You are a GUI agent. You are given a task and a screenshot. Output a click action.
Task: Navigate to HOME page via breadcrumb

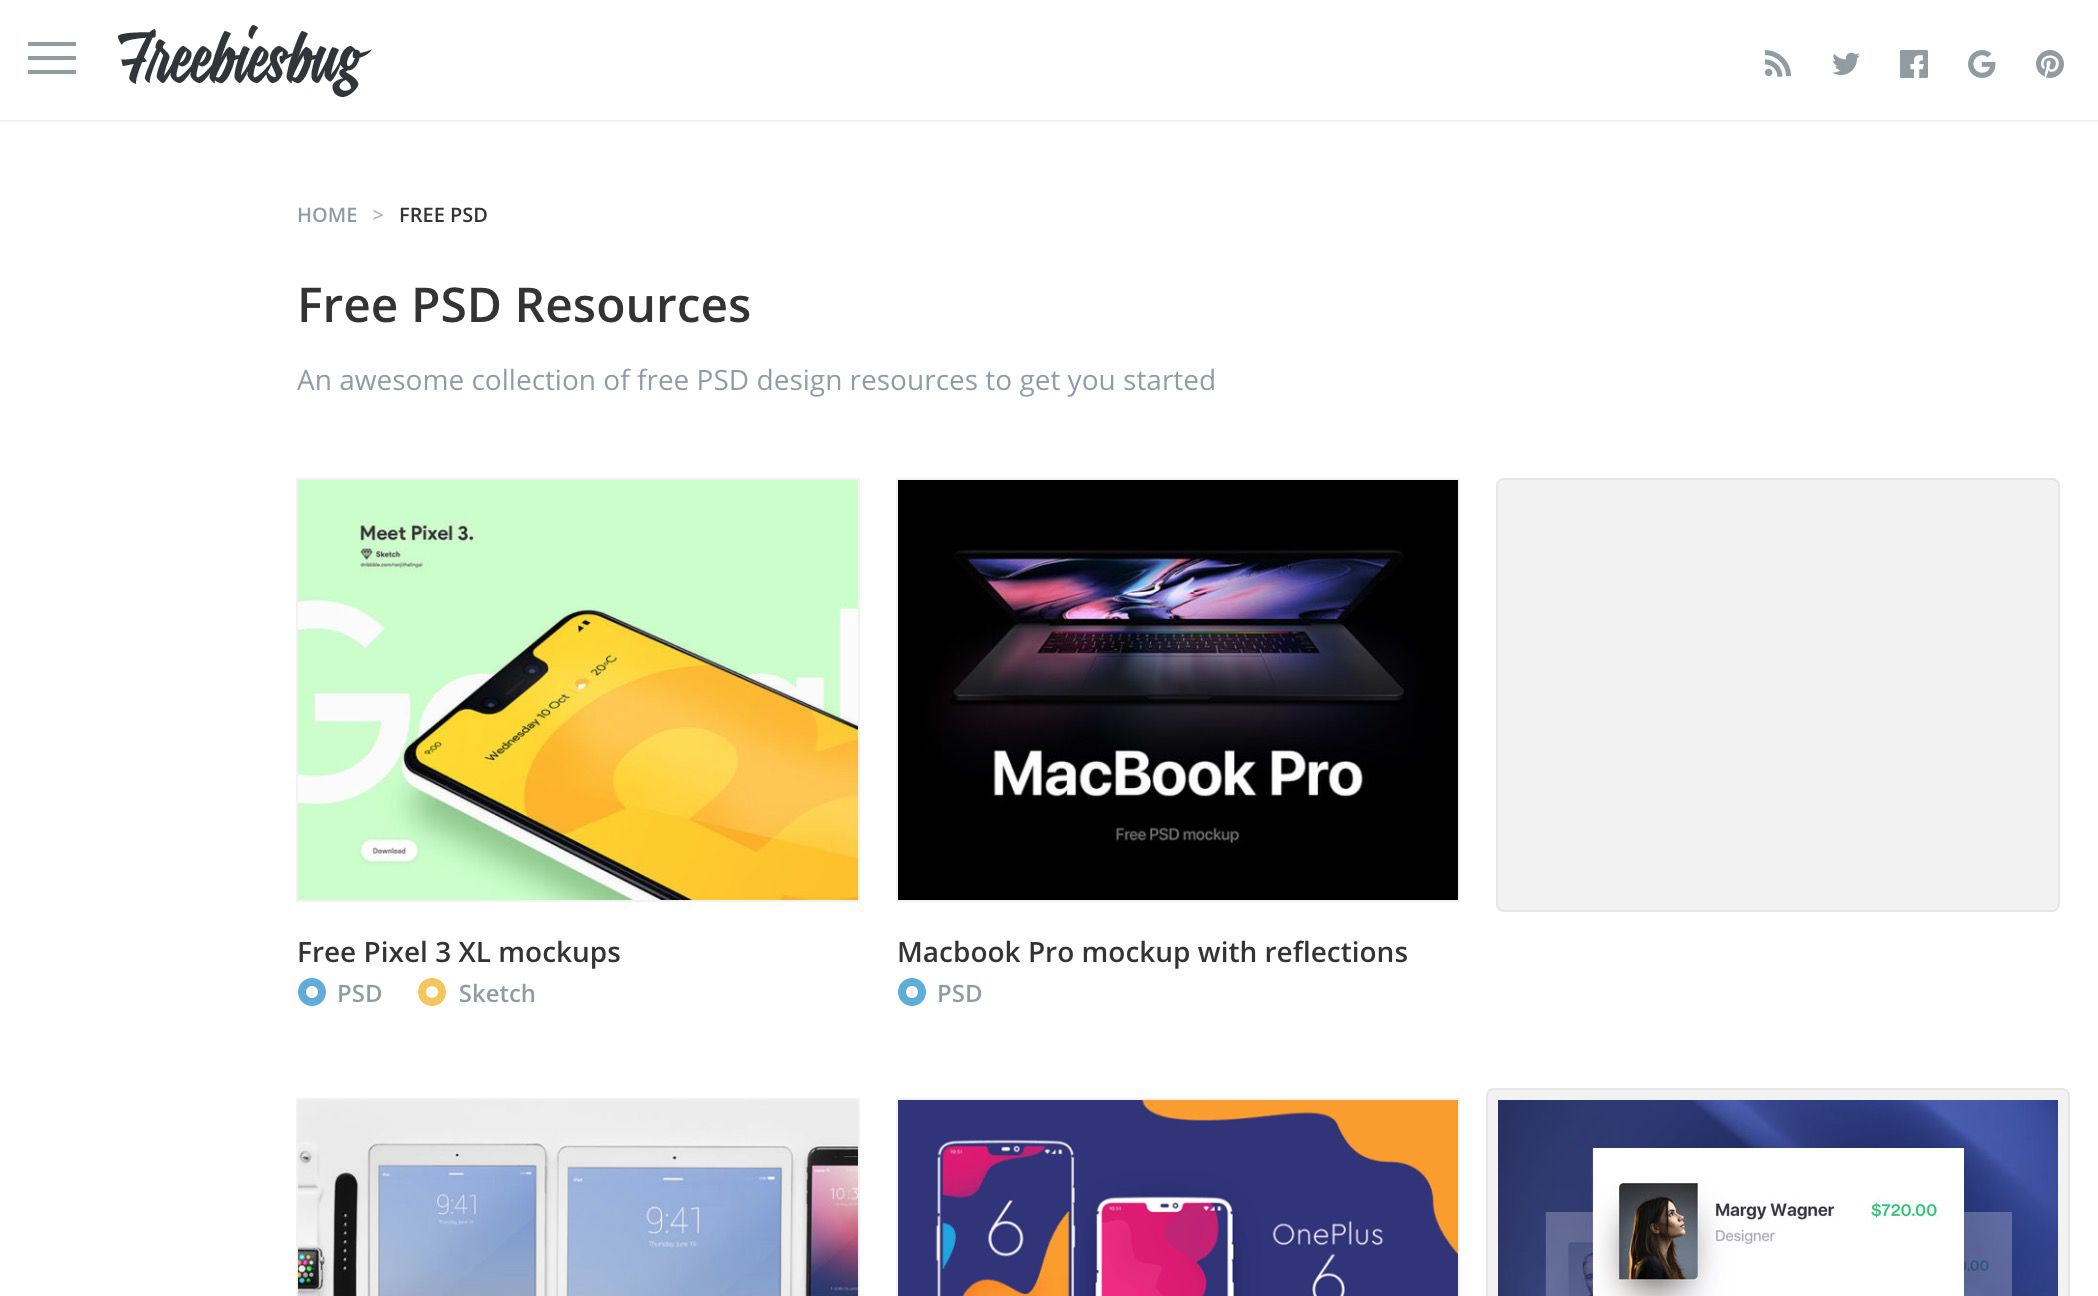pyautogui.click(x=327, y=214)
